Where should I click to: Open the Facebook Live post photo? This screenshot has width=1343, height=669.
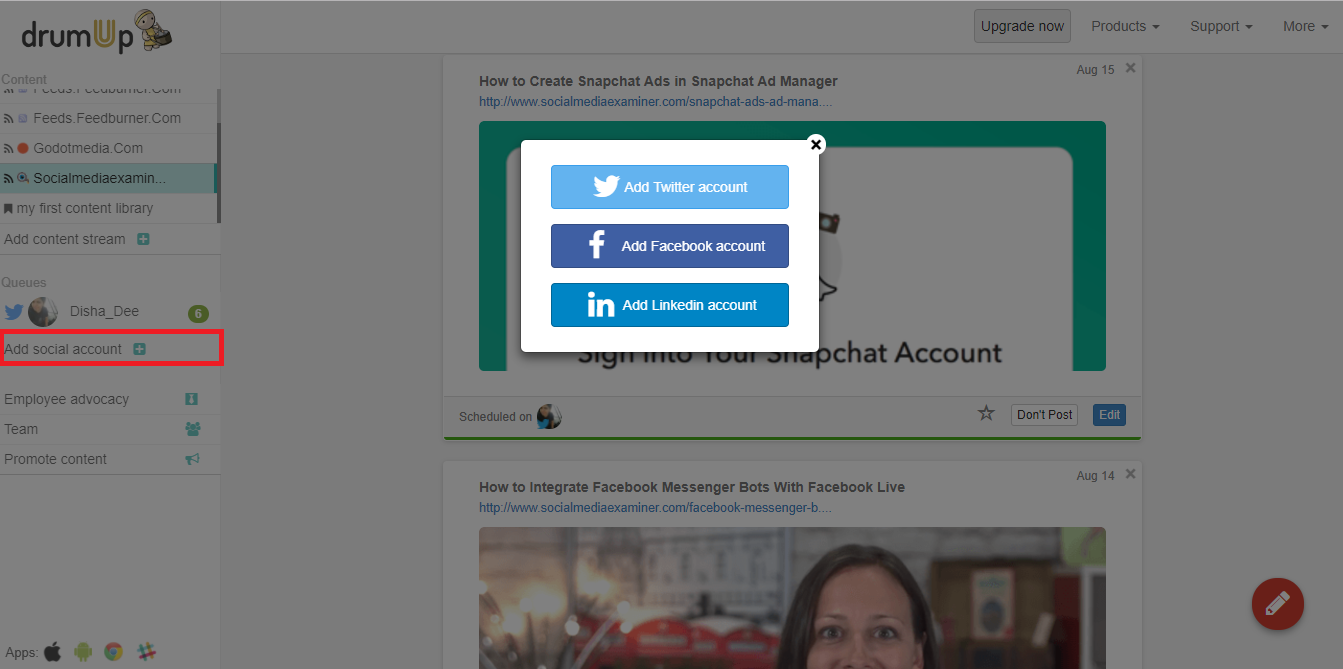click(x=792, y=598)
